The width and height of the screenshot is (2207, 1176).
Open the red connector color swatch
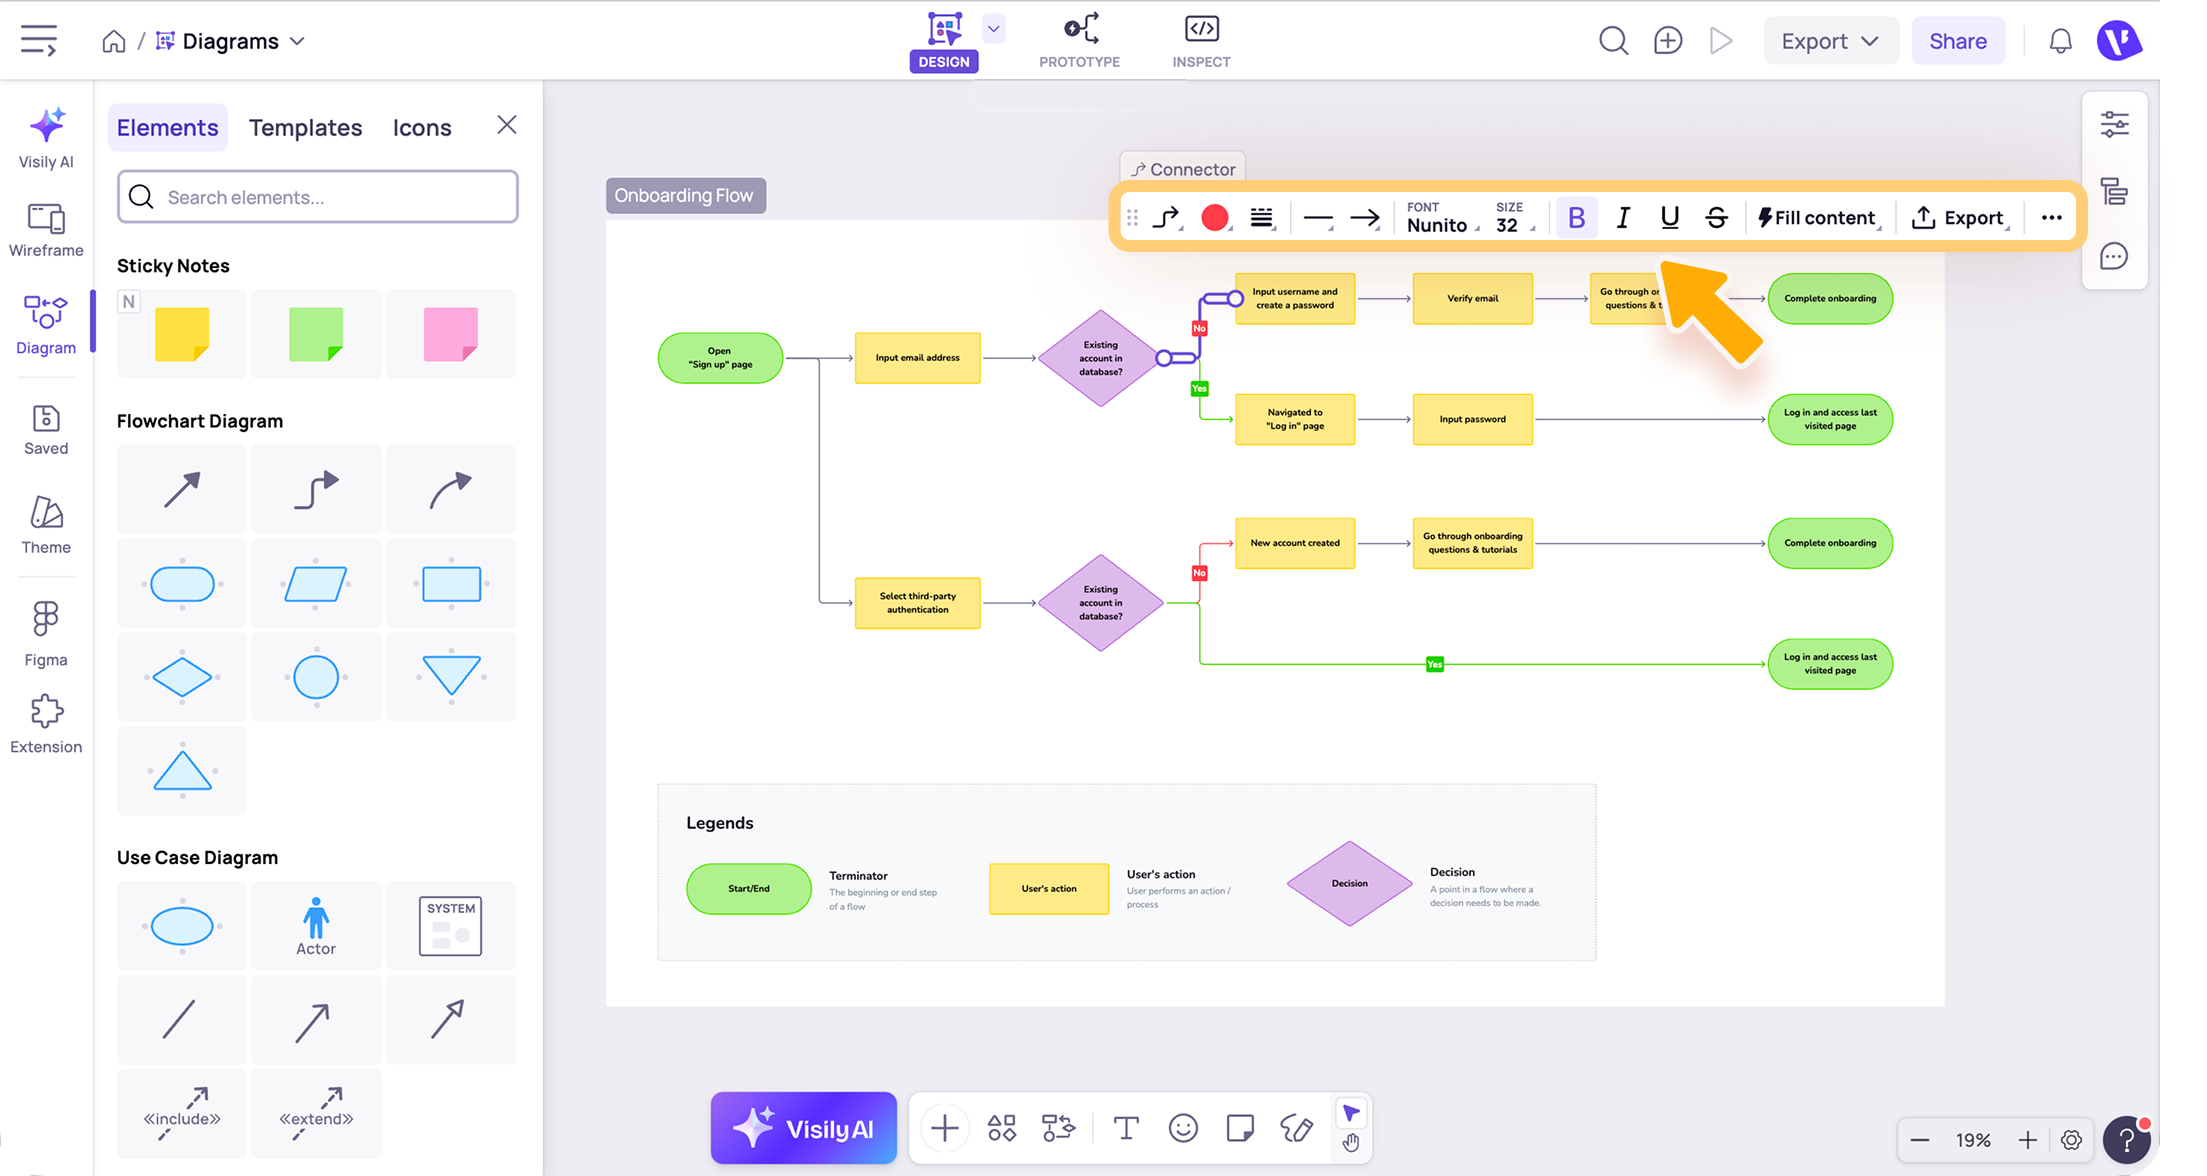[x=1215, y=218]
